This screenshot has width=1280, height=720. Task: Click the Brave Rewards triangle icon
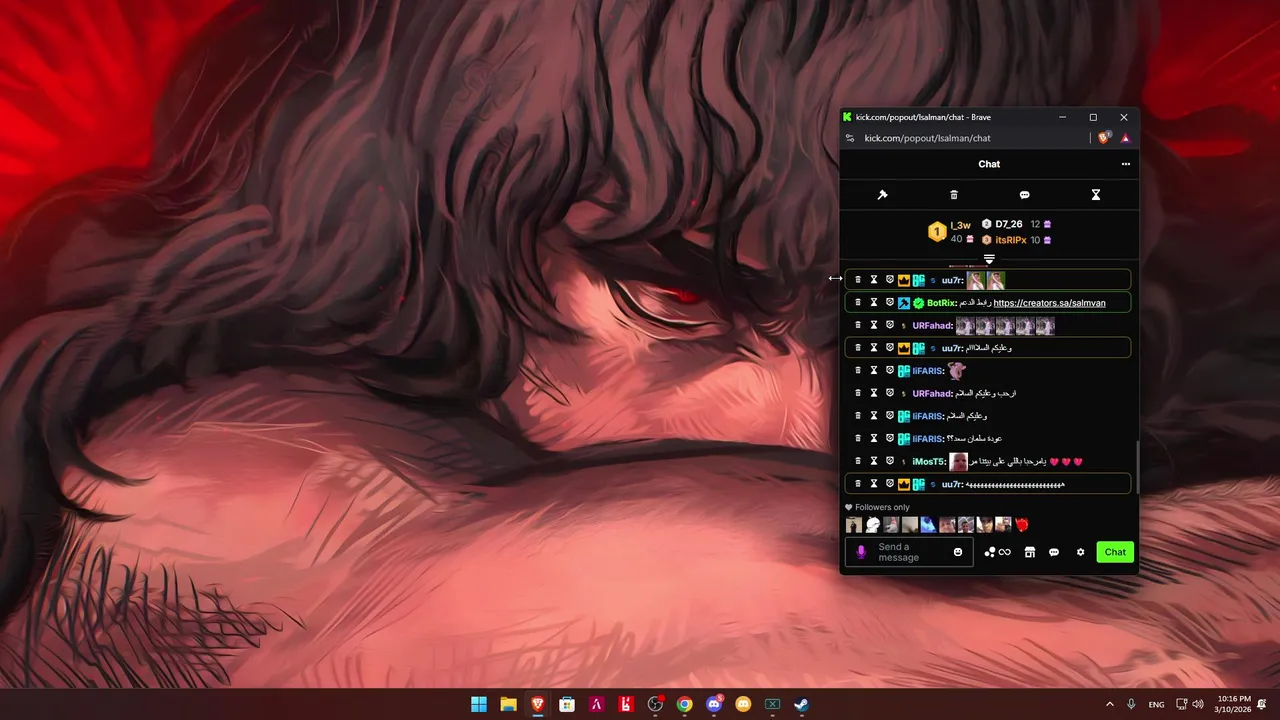pyautogui.click(x=1125, y=138)
